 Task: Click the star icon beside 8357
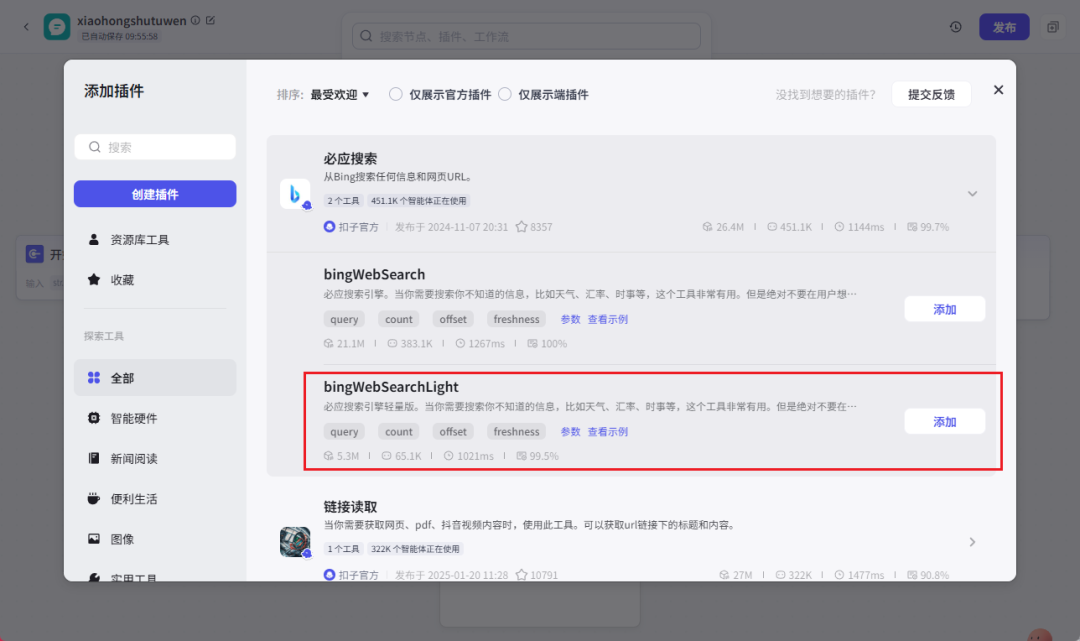pyautogui.click(x=521, y=227)
